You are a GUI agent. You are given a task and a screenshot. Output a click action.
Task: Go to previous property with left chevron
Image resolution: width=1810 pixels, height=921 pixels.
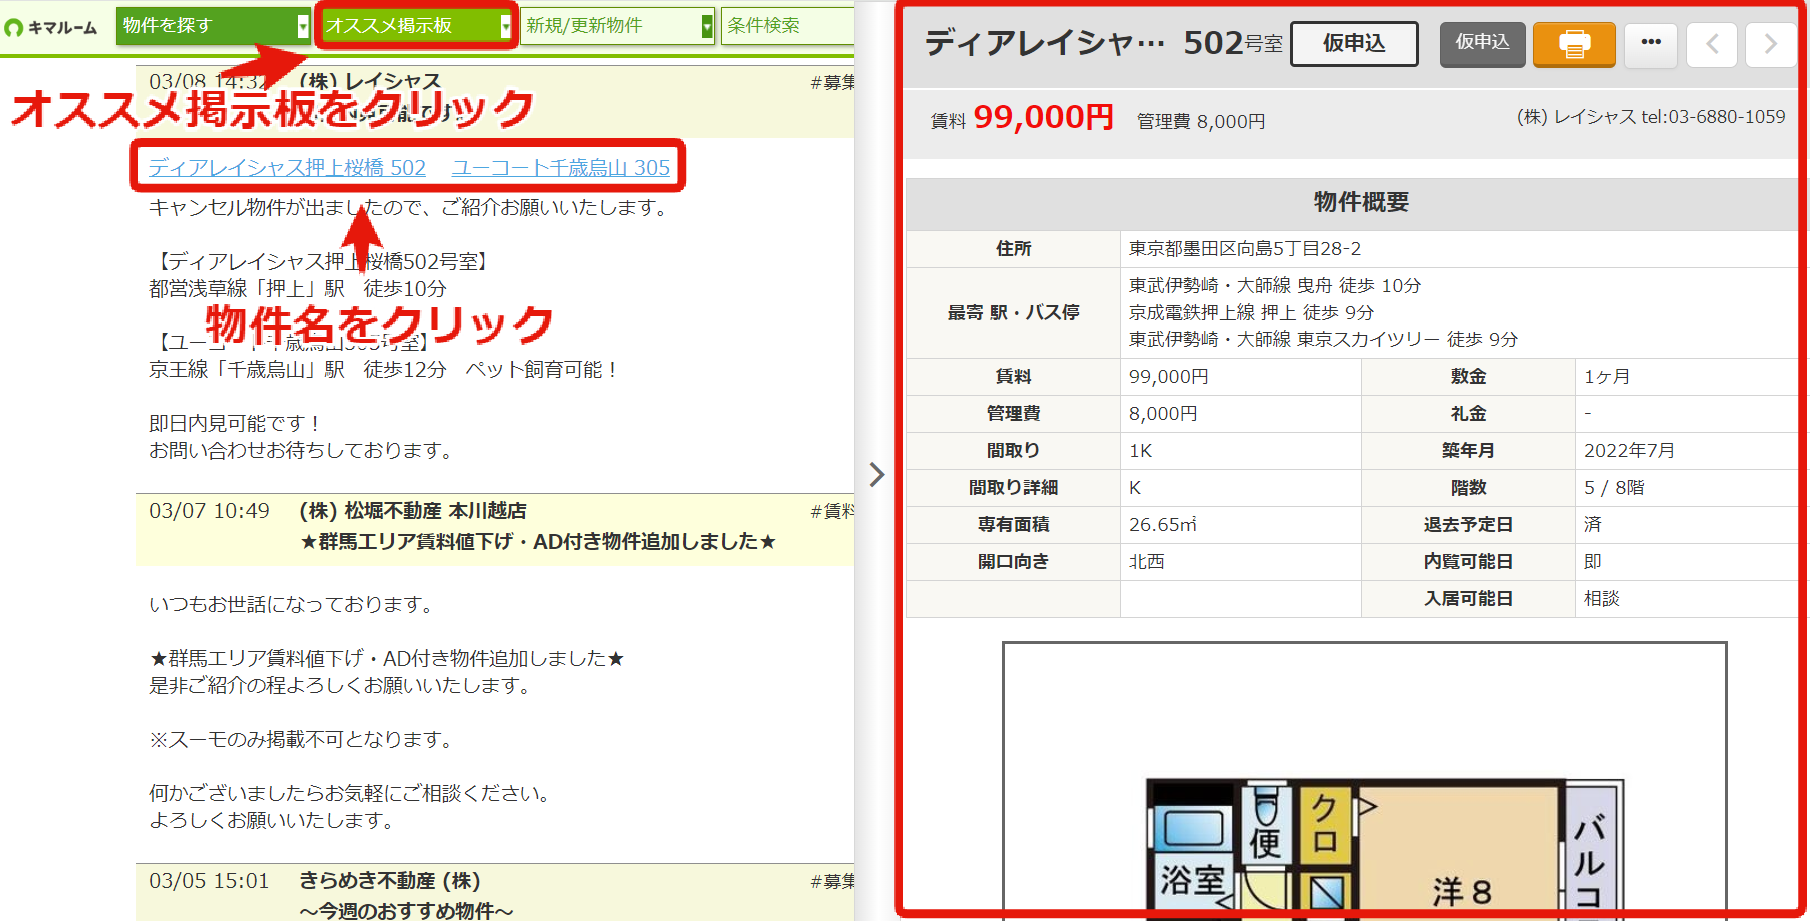1712,44
